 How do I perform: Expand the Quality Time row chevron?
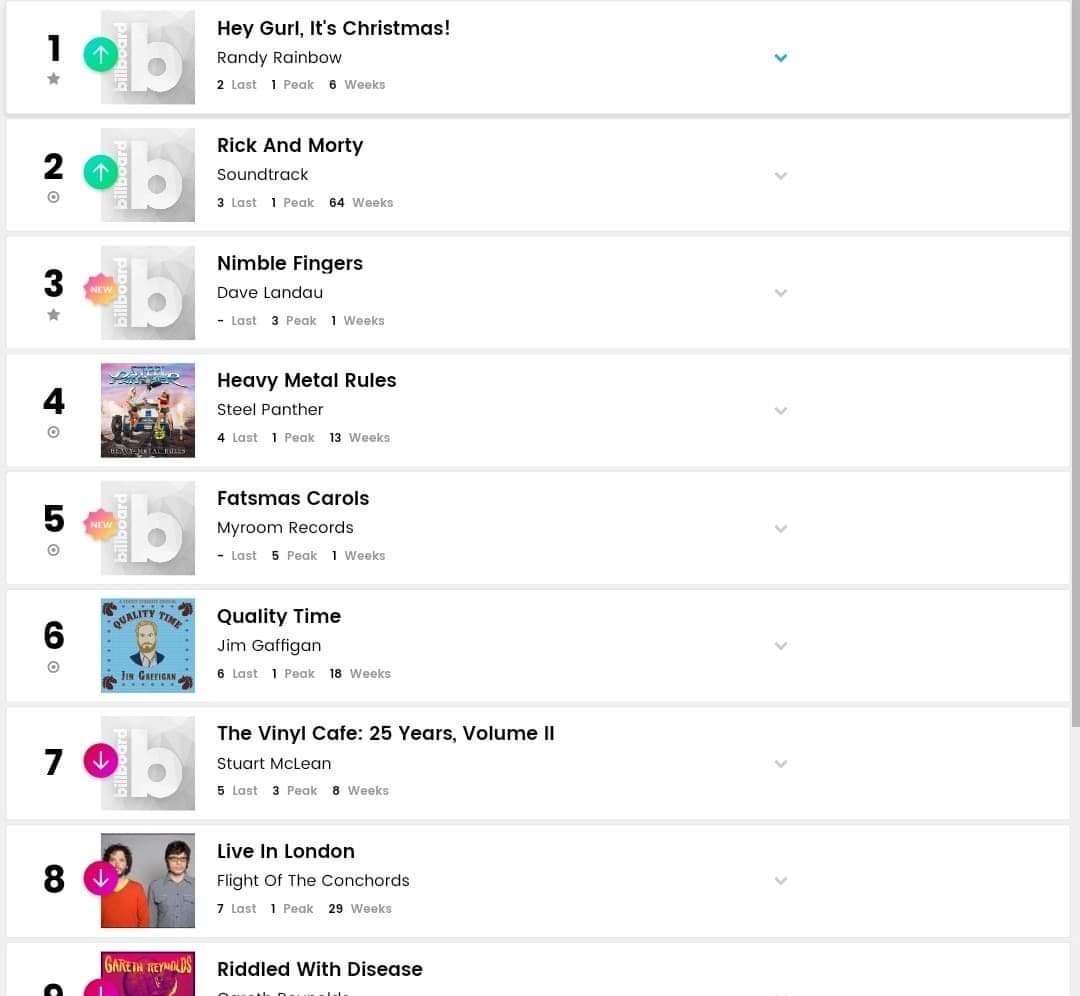[780, 646]
